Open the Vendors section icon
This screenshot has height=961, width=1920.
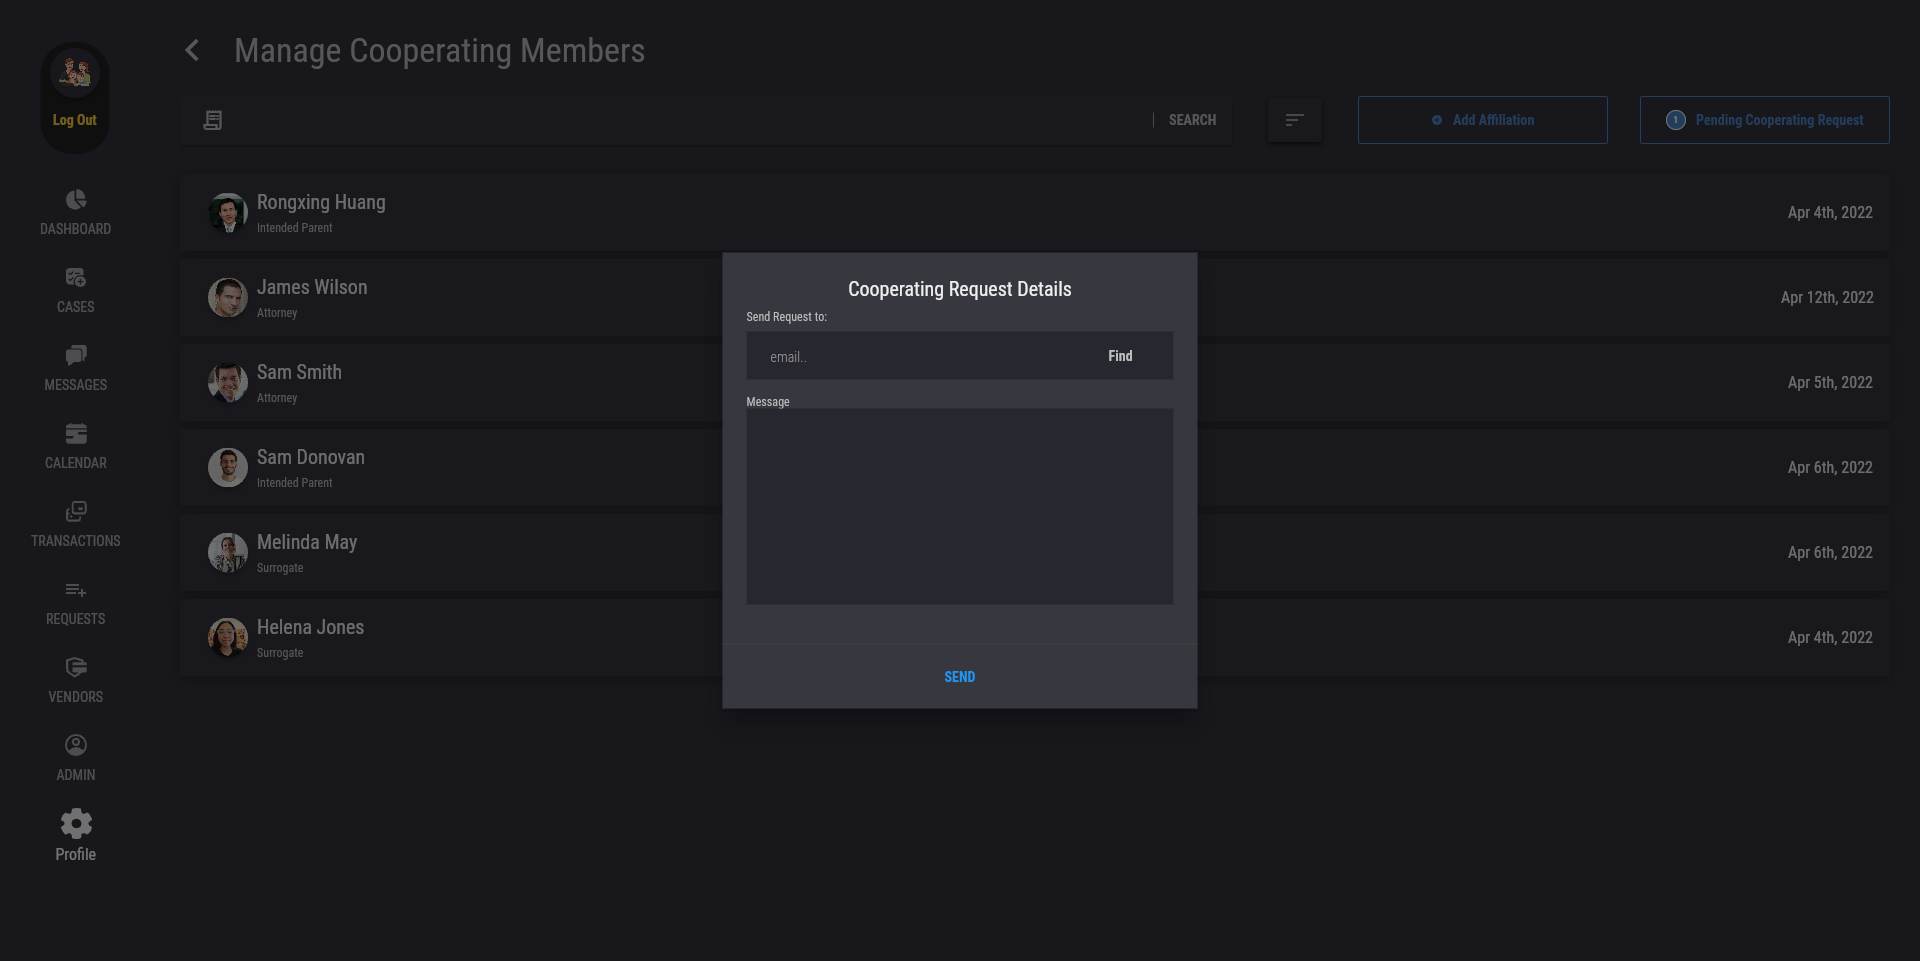pos(76,668)
